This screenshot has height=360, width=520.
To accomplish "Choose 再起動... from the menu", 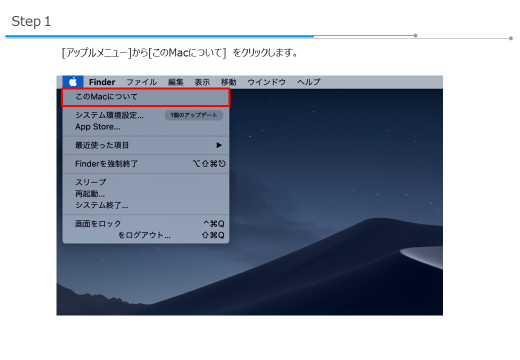I will (146, 194).
